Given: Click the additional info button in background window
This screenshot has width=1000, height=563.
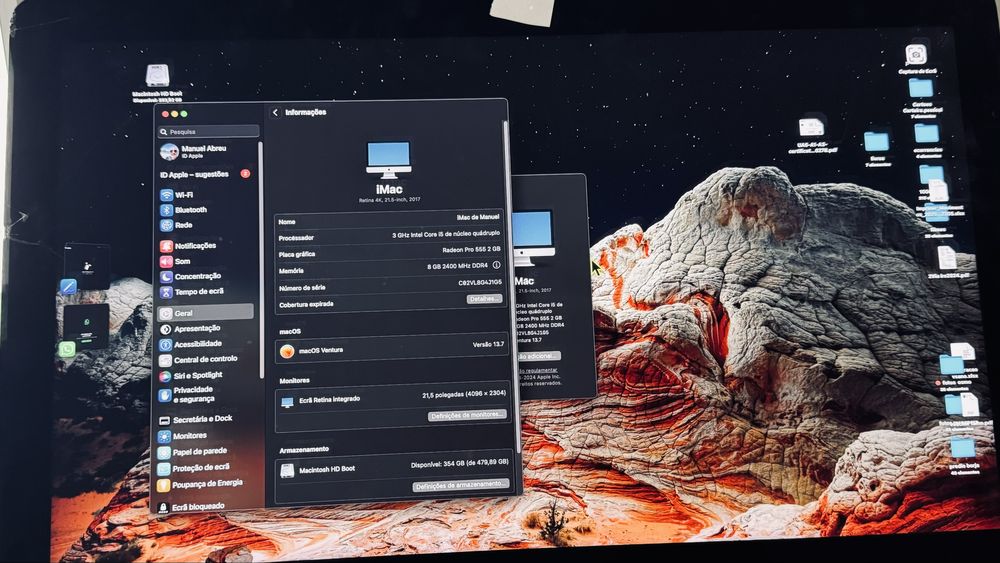Looking at the screenshot, I should point(539,356).
